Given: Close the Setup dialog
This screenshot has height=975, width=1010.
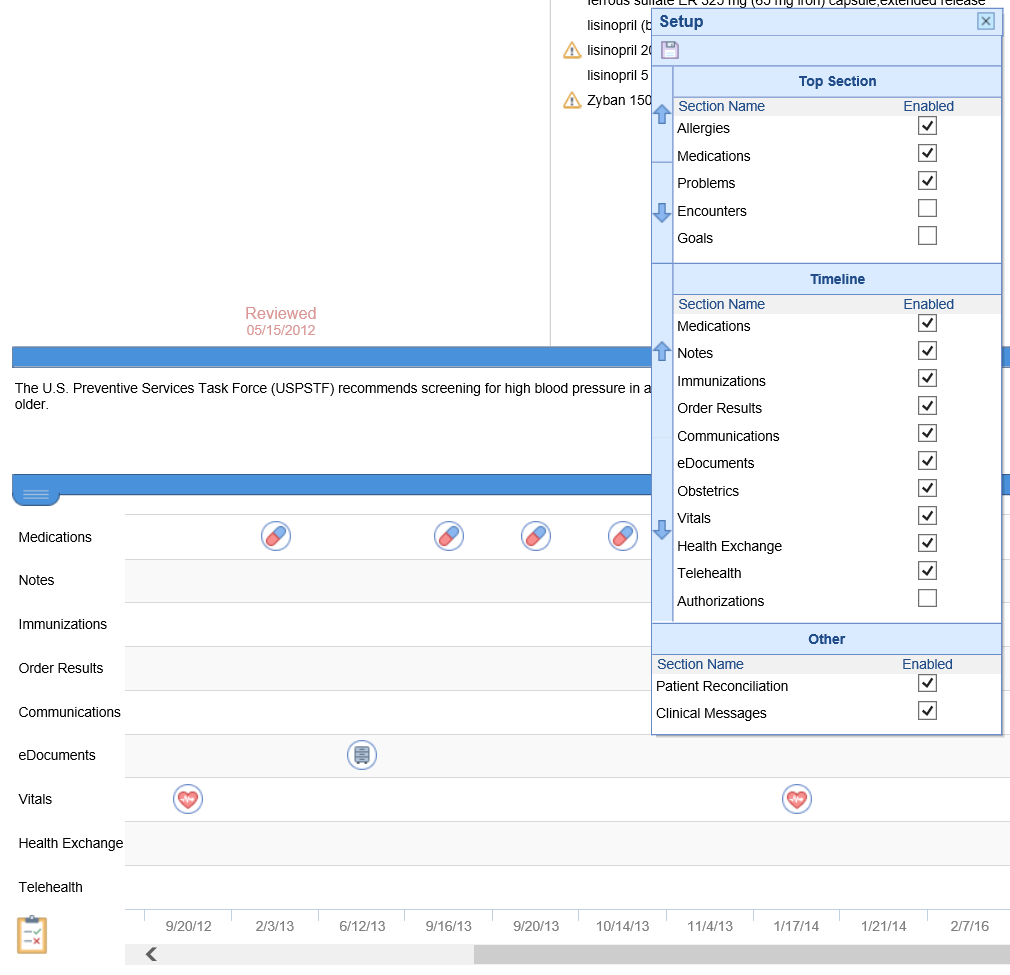Looking at the screenshot, I should click(x=986, y=21).
